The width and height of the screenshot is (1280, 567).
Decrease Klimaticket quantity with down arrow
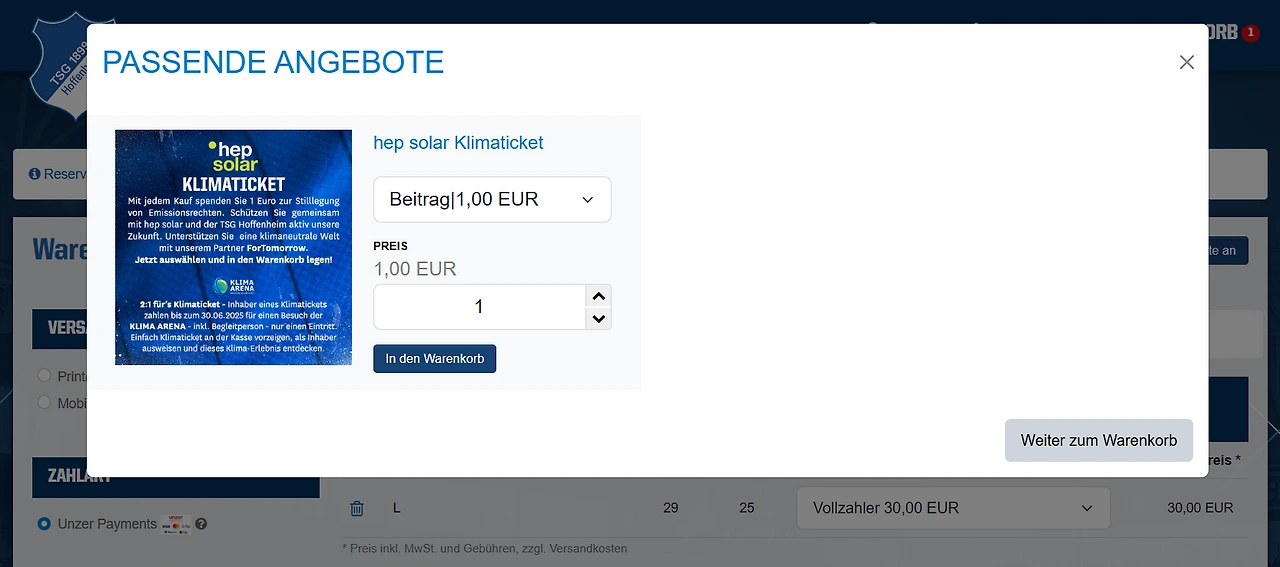click(598, 319)
